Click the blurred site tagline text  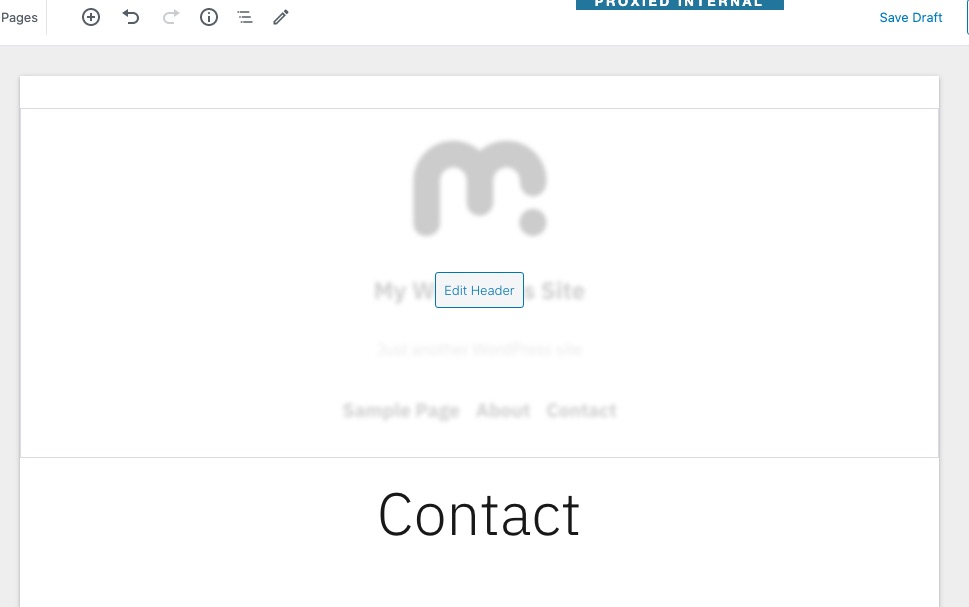pyautogui.click(x=480, y=350)
